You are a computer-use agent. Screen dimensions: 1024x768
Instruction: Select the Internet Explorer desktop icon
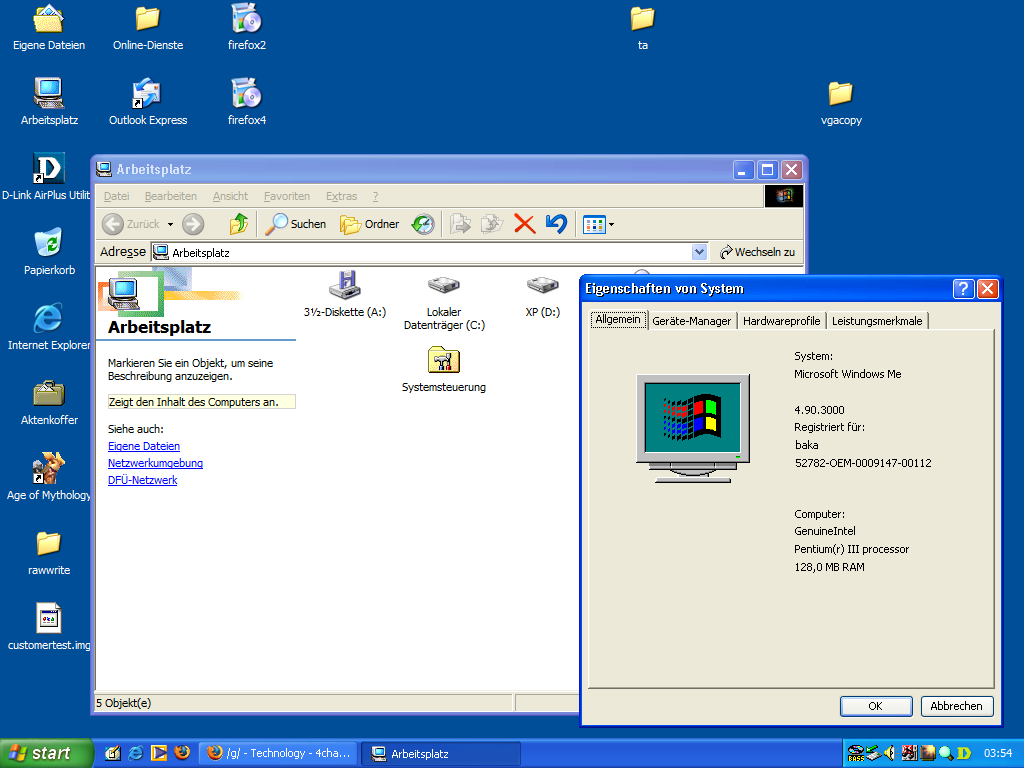pos(49,327)
